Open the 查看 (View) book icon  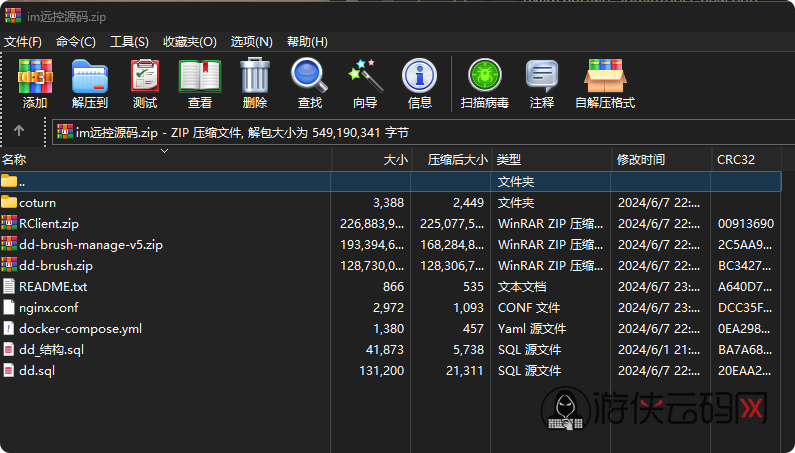point(200,83)
